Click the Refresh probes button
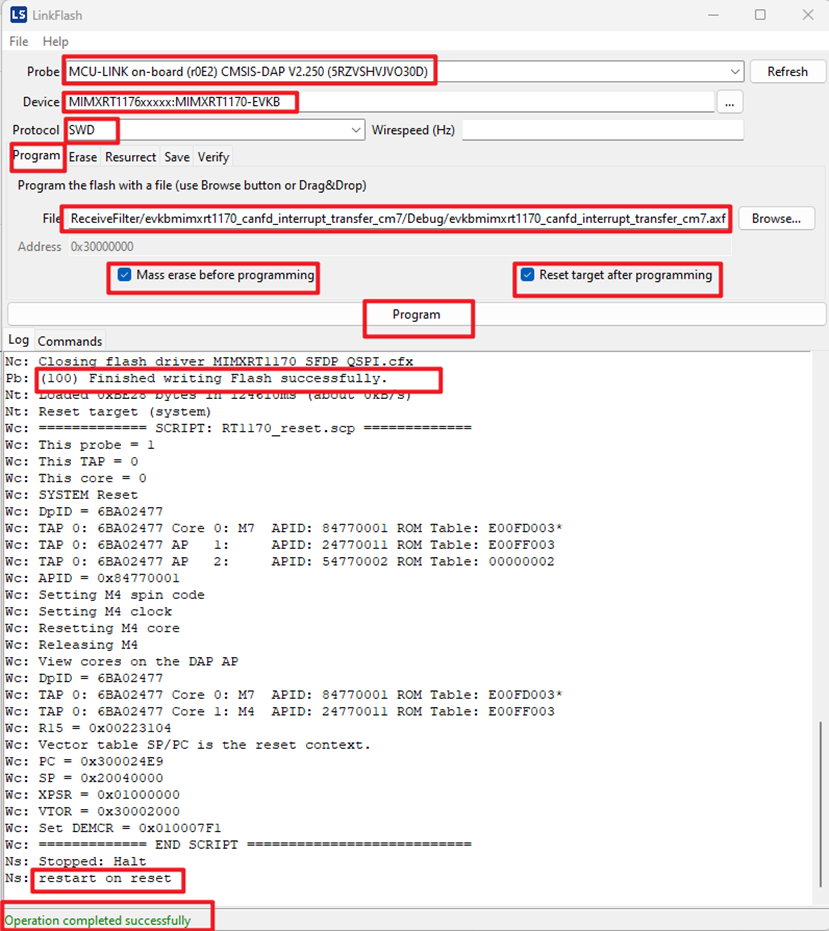Screen dimensions: 829x931 tap(787, 72)
